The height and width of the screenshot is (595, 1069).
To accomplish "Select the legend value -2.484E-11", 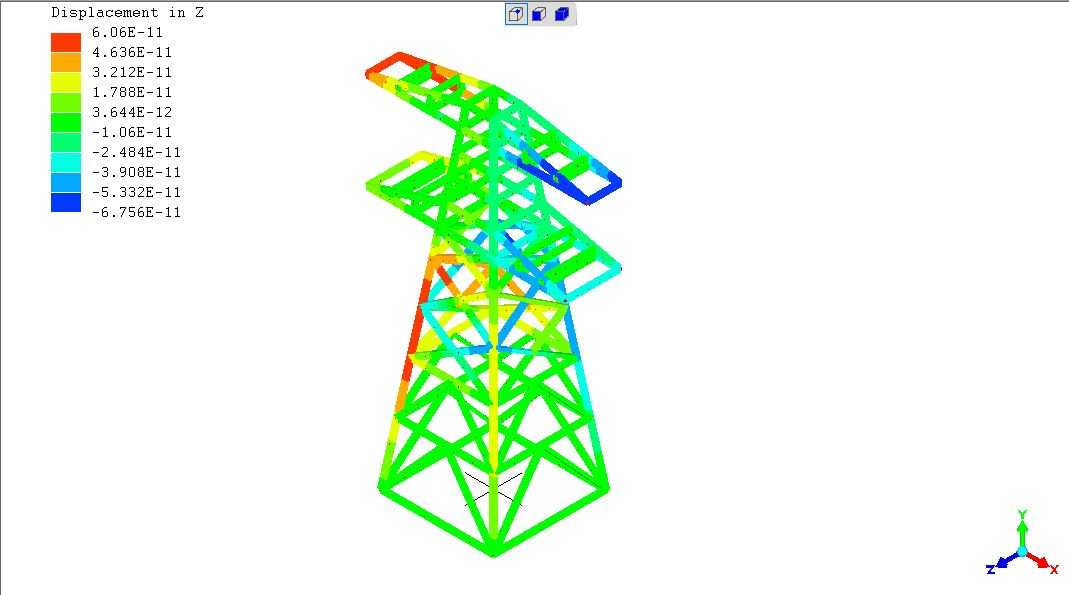I will pos(136,152).
